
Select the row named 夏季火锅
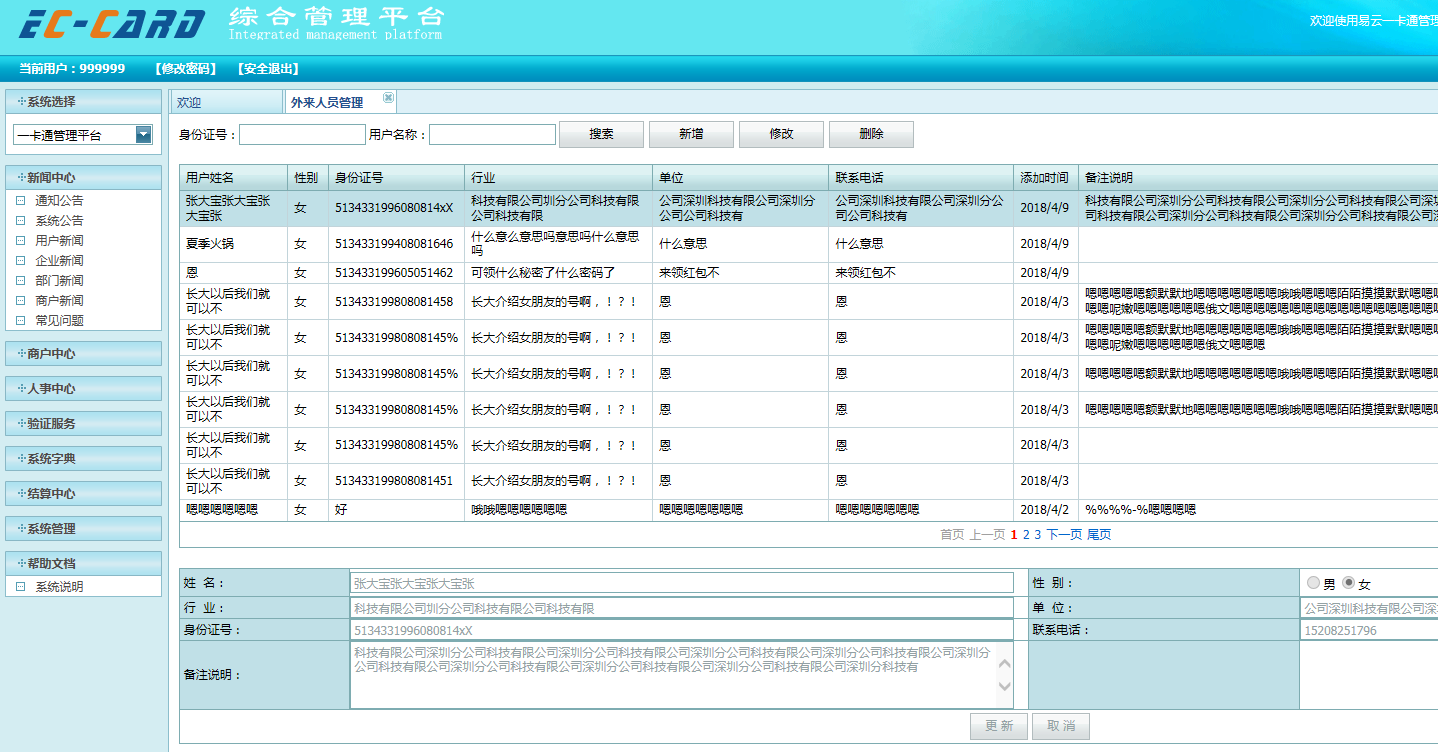808,244
